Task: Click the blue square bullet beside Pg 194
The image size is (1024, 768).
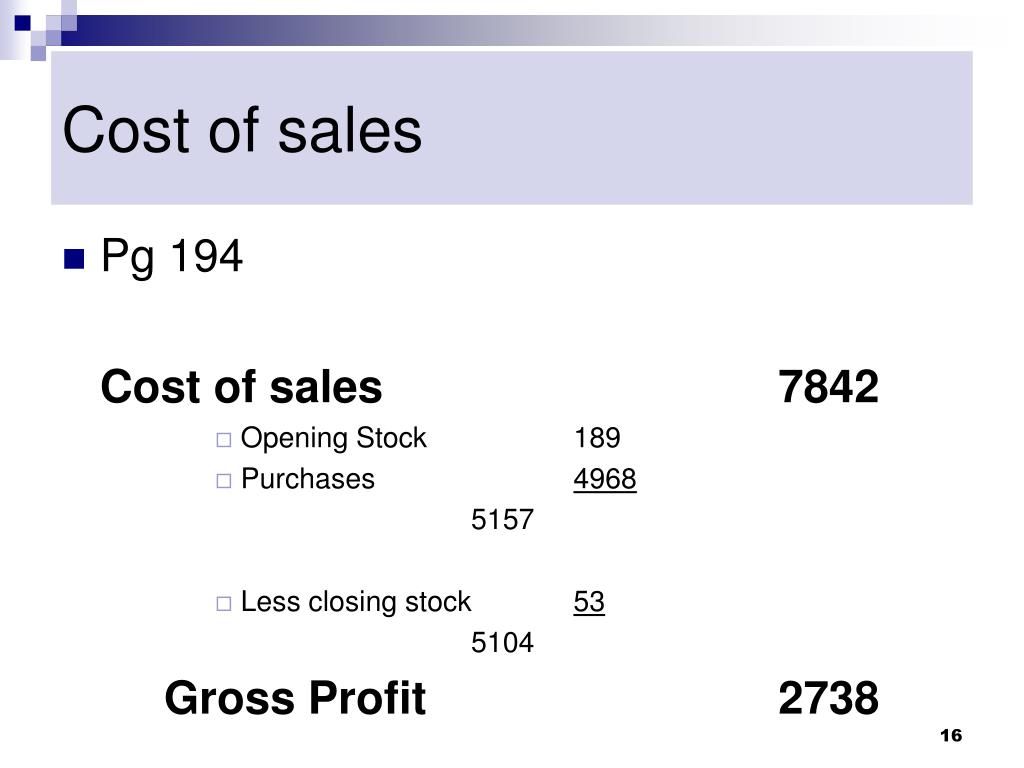Action: pyautogui.click(x=74, y=259)
